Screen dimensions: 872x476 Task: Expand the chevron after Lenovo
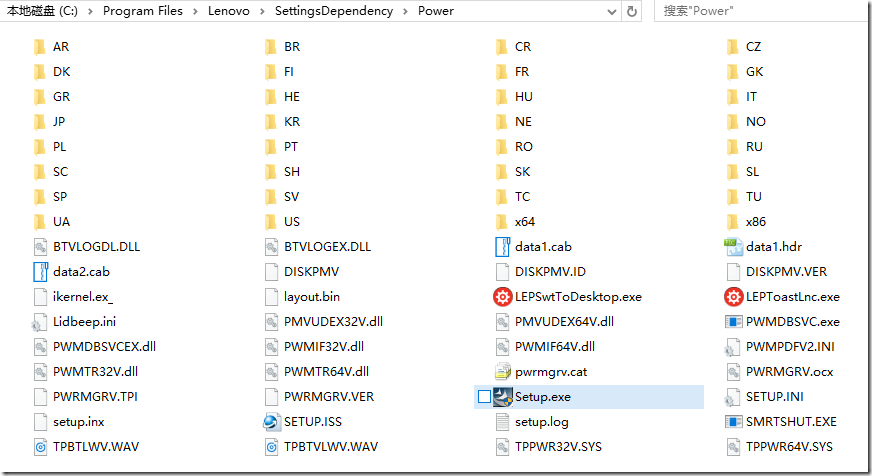(262, 11)
